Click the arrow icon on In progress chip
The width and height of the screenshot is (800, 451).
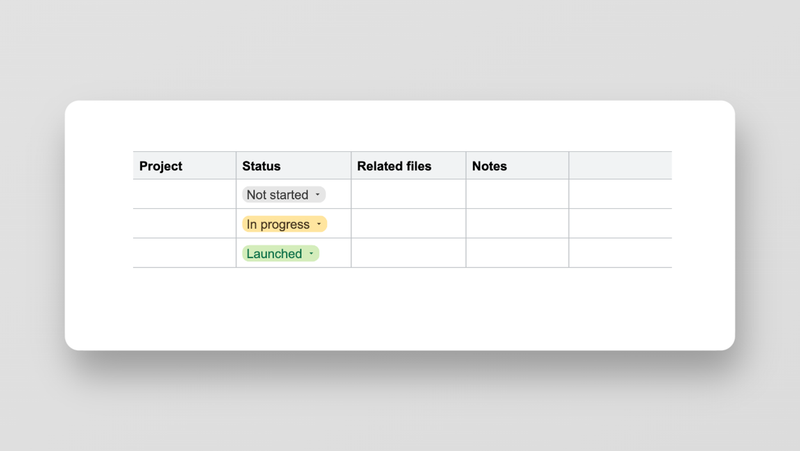click(319, 224)
